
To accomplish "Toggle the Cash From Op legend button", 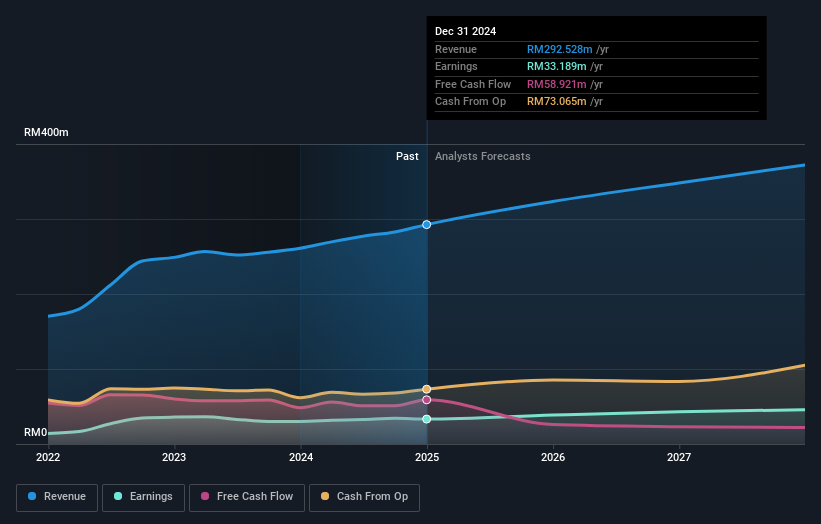I will (x=364, y=497).
